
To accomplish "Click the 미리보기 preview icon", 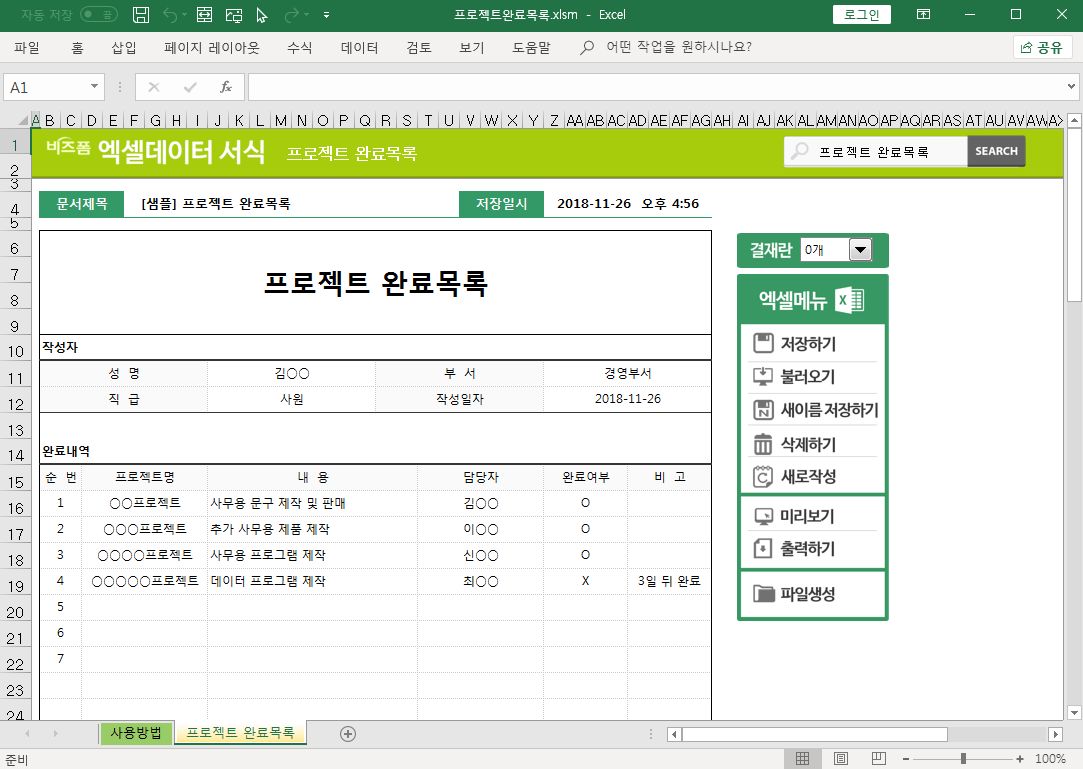I will click(763, 516).
